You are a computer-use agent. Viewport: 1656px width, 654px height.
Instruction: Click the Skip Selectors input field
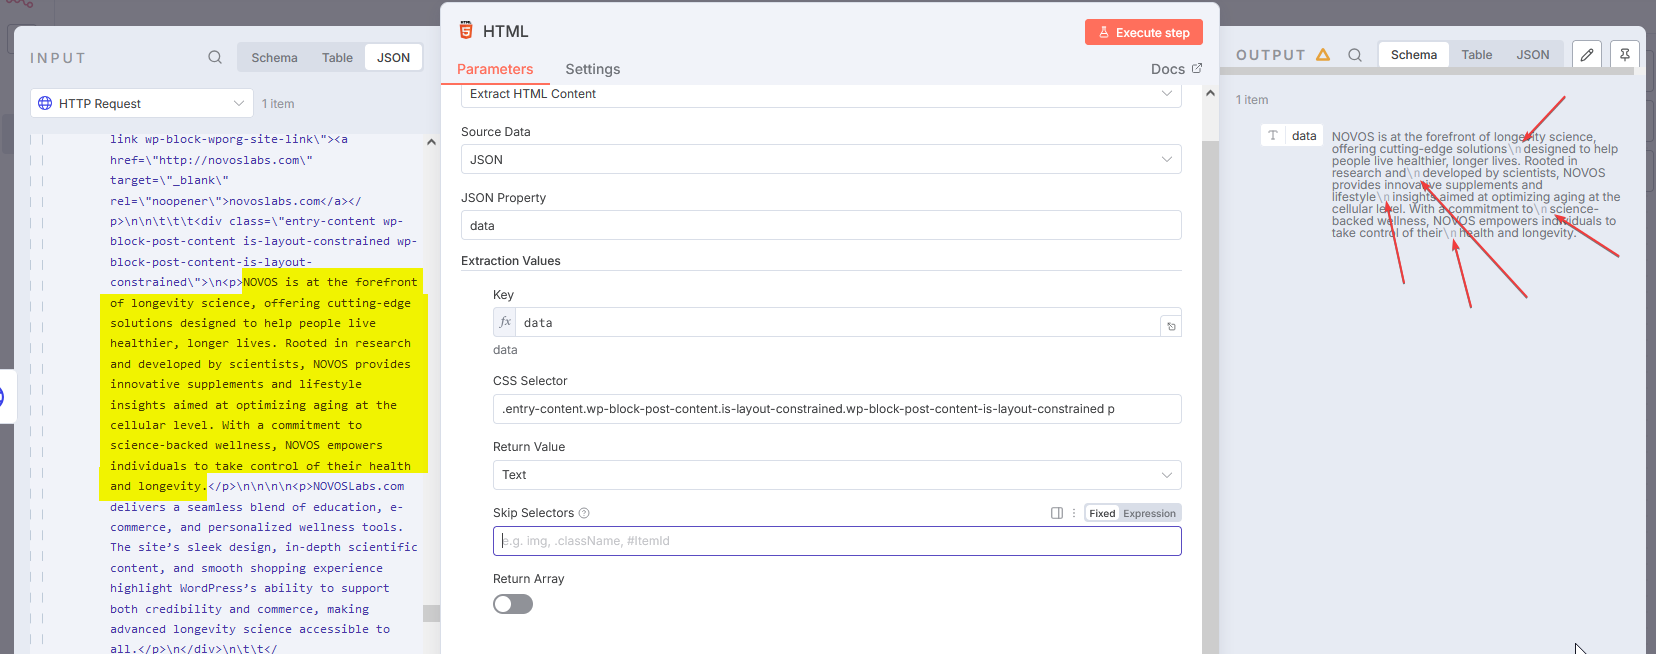pos(837,541)
